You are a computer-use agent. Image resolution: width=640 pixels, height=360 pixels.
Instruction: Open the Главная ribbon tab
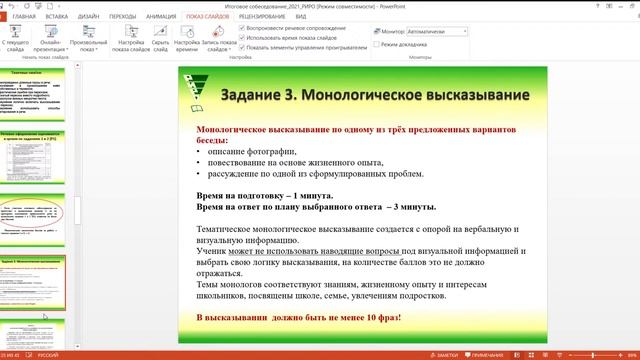(x=24, y=17)
